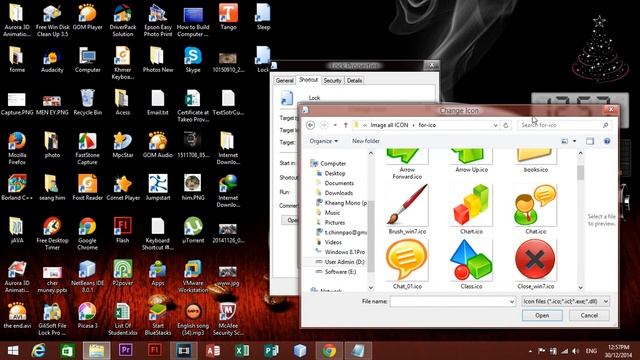Launch Internet Explorer from taskbar
Image resolution: width=640 pixels, height=360 pixels.
tap(39, 351)
